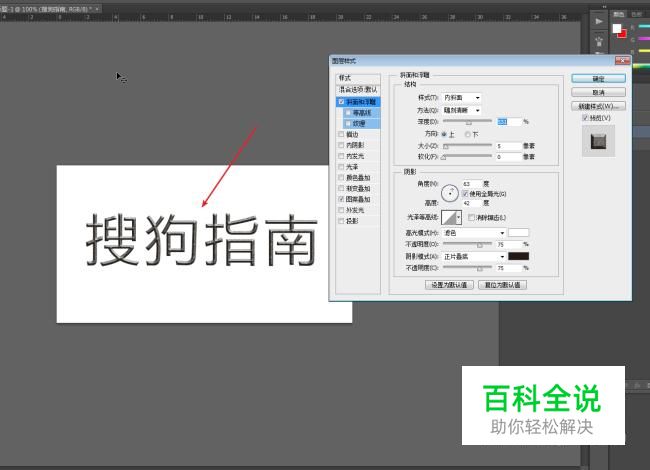Click the 高度 altitude value field

(472, 203)
